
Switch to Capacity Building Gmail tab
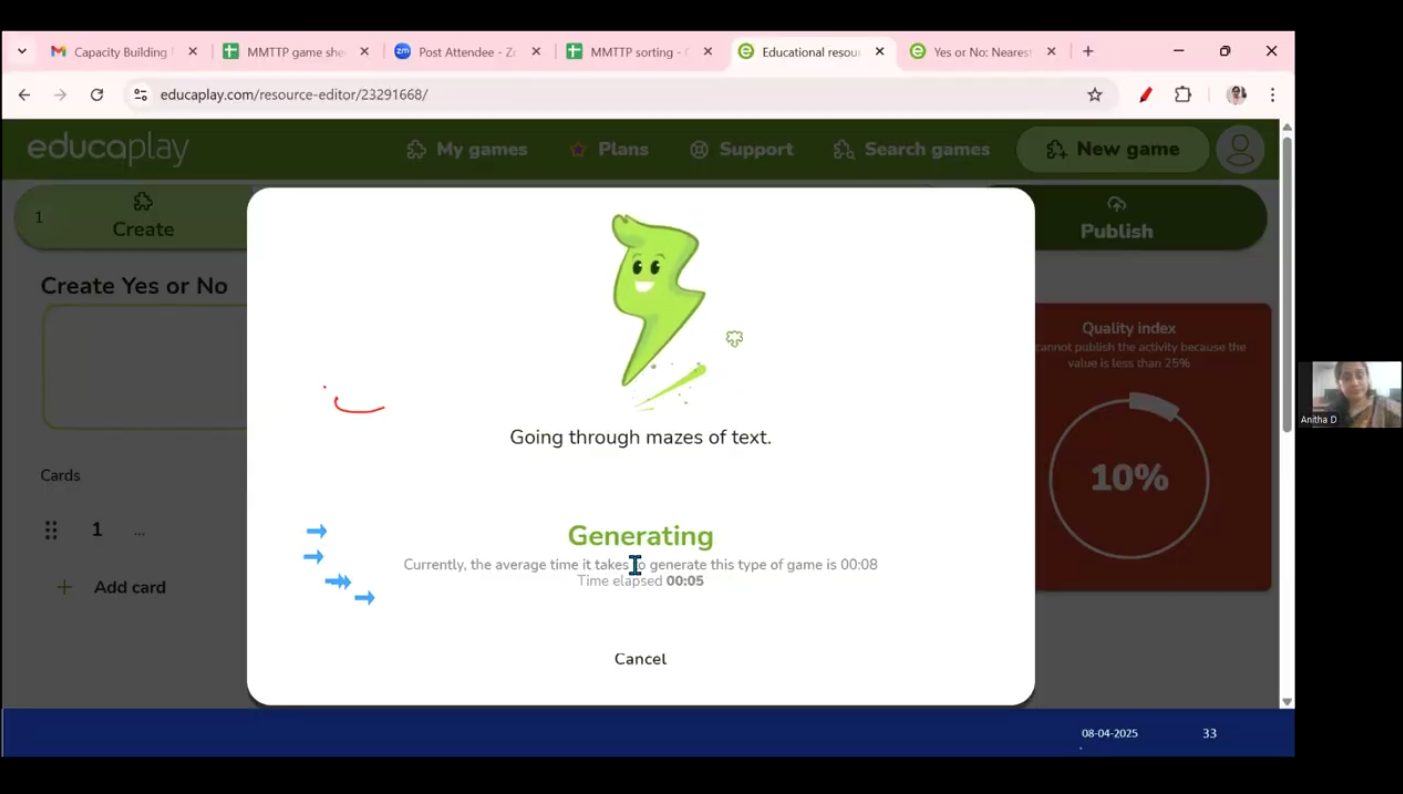[x=120, y=52]
